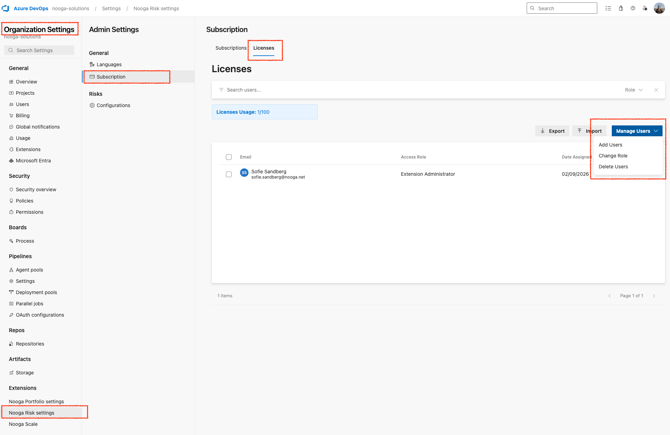The height and width of the screenshot is (435, 670).
Task: Open Usage settings page
Action: 23,138
